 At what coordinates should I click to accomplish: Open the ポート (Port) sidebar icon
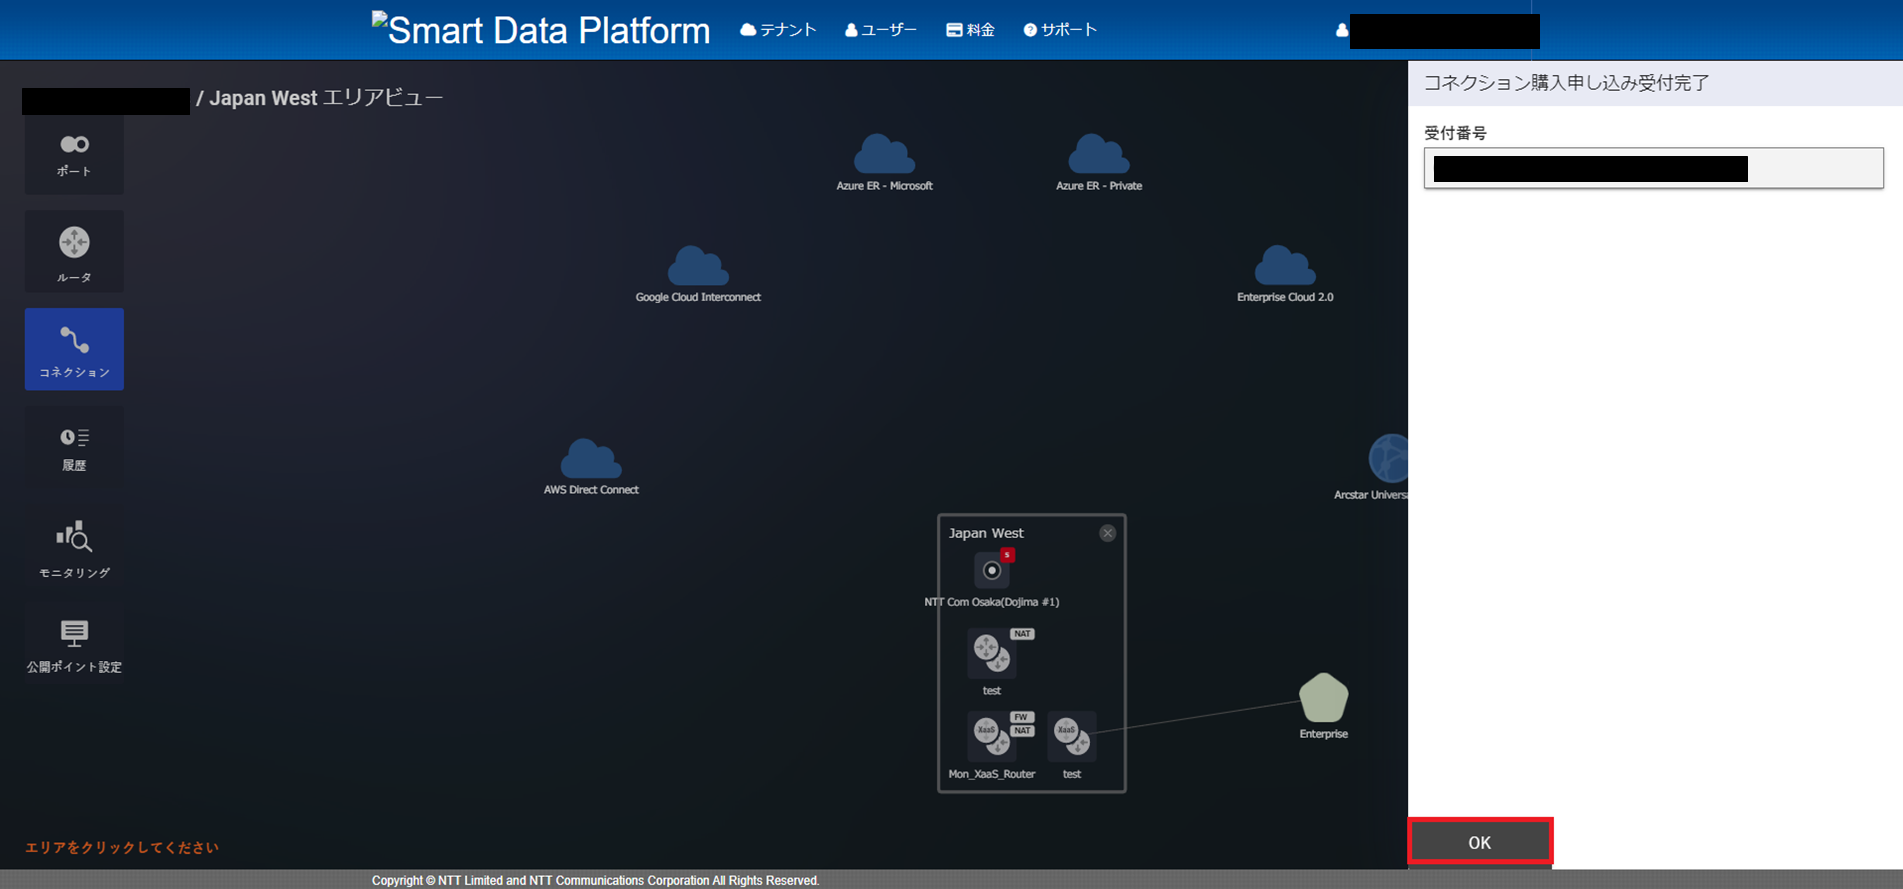74,155
